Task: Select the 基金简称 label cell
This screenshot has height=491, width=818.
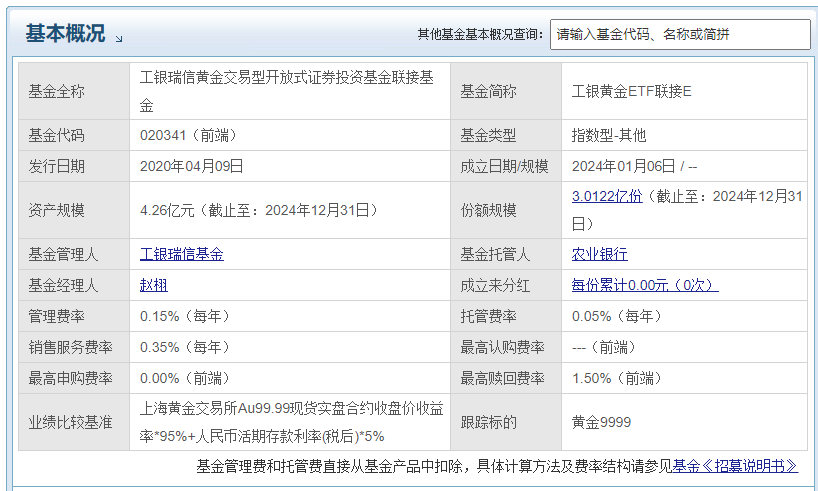Action: pos(506,91)
